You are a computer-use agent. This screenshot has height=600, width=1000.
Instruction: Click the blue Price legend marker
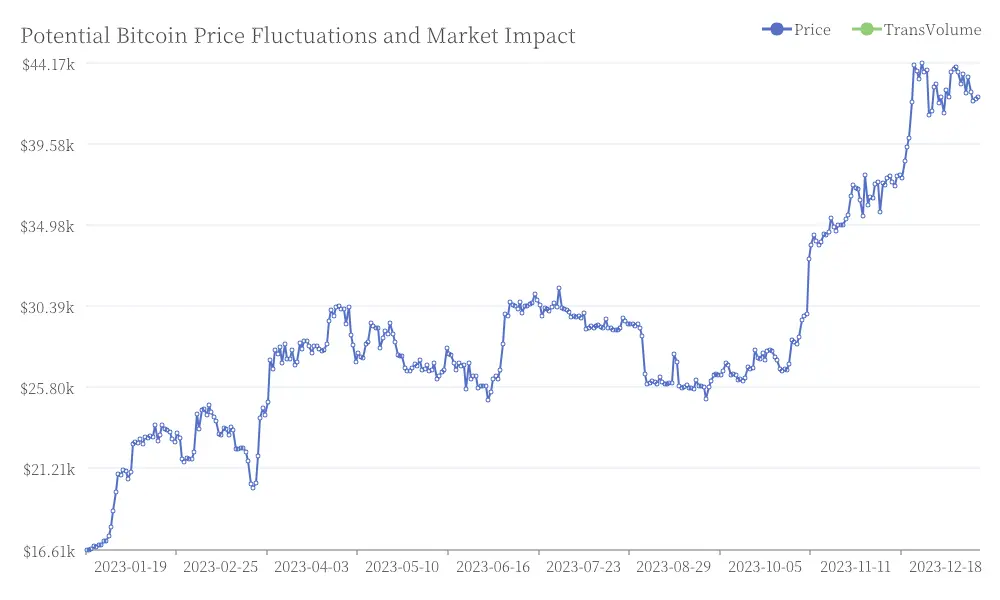(777, 29)
